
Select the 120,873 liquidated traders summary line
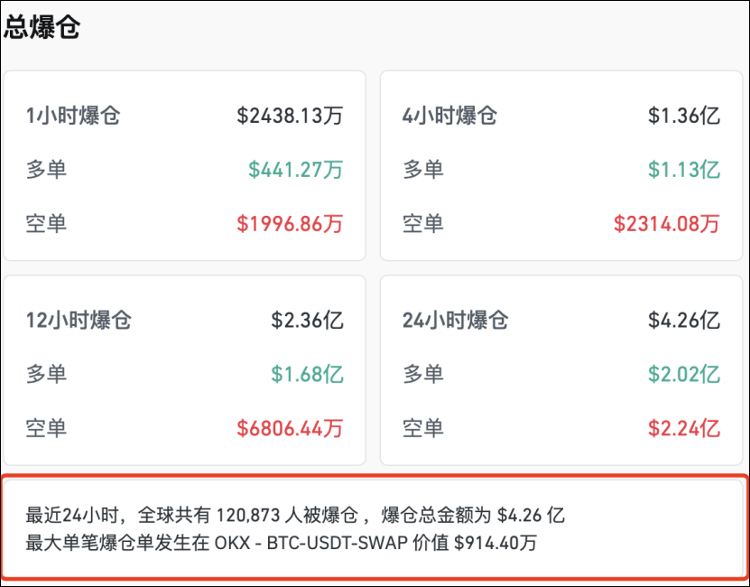coord(295,516)
